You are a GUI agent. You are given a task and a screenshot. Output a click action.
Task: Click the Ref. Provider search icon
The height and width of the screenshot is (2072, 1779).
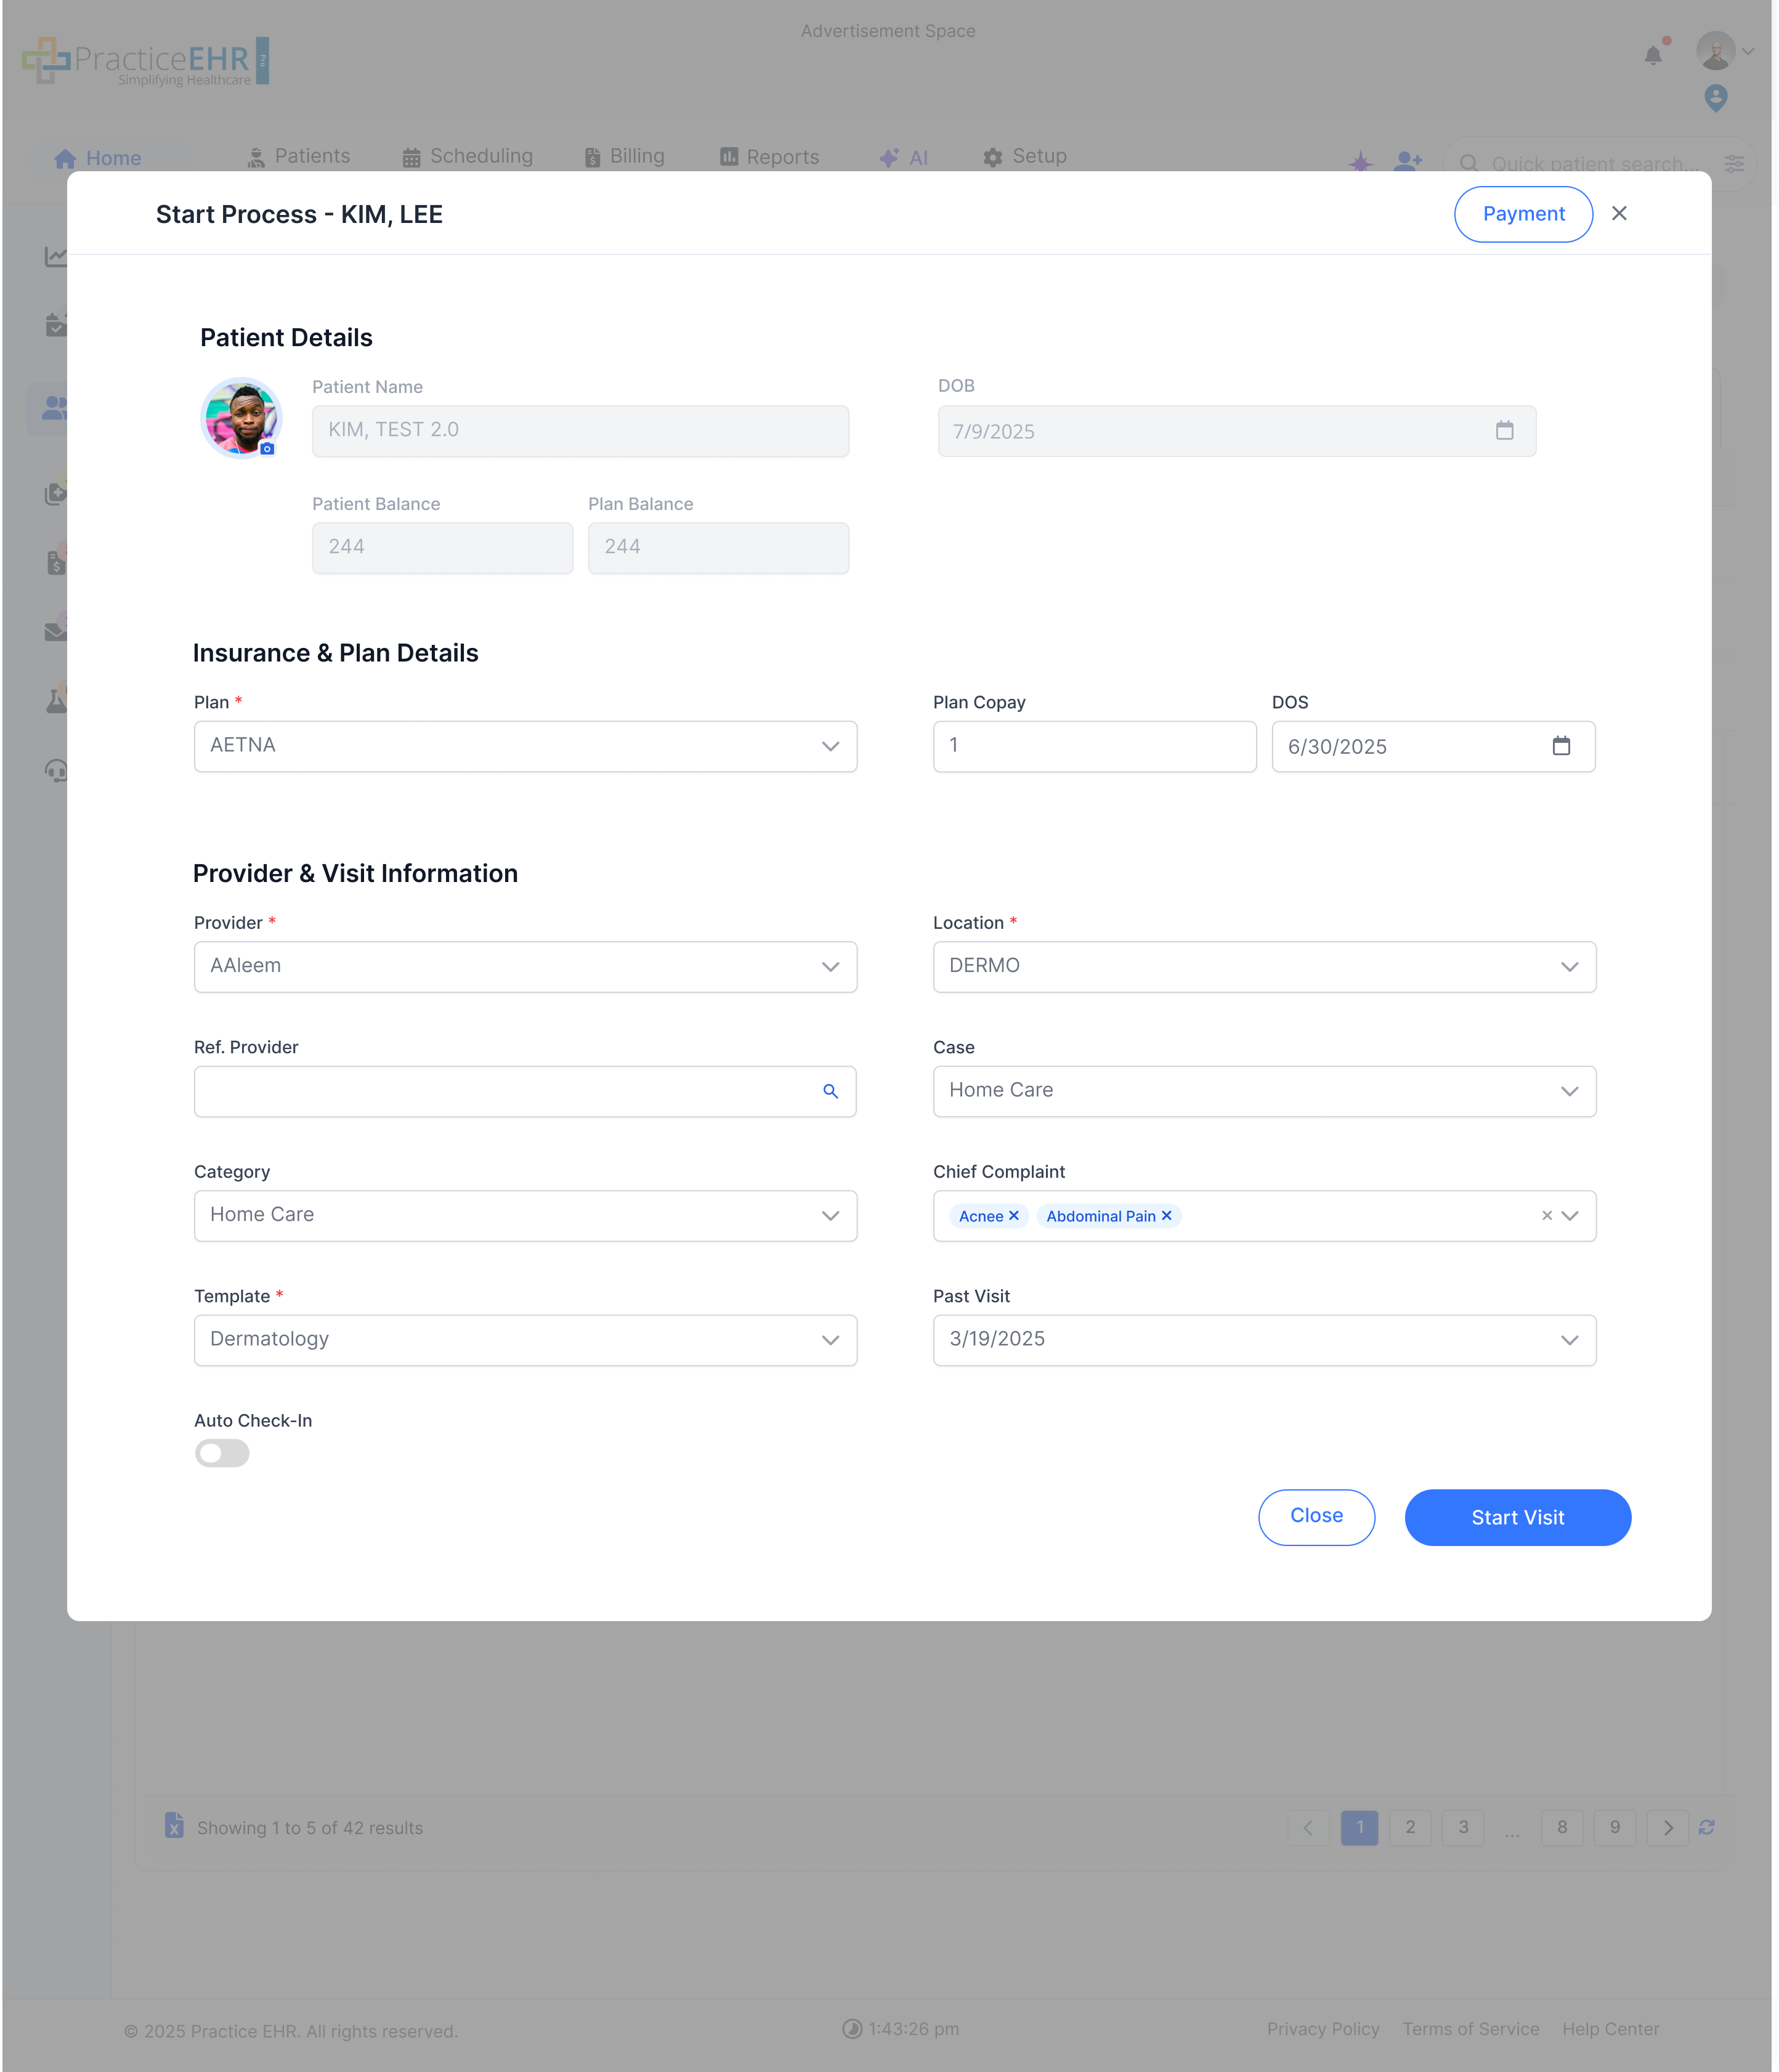[x=830, y=1092]
